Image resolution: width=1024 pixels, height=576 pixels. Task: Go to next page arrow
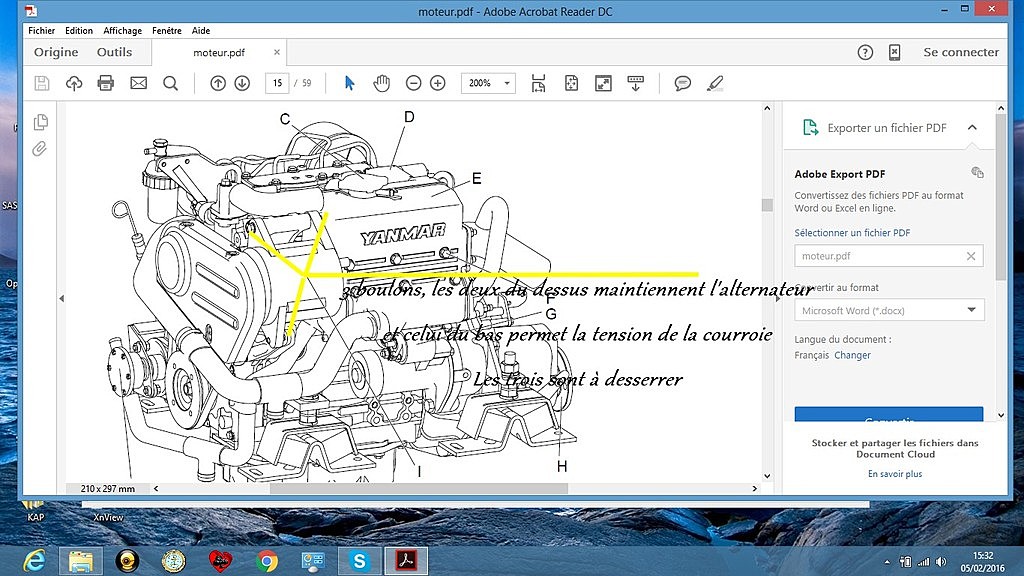(x=242, y=83)
